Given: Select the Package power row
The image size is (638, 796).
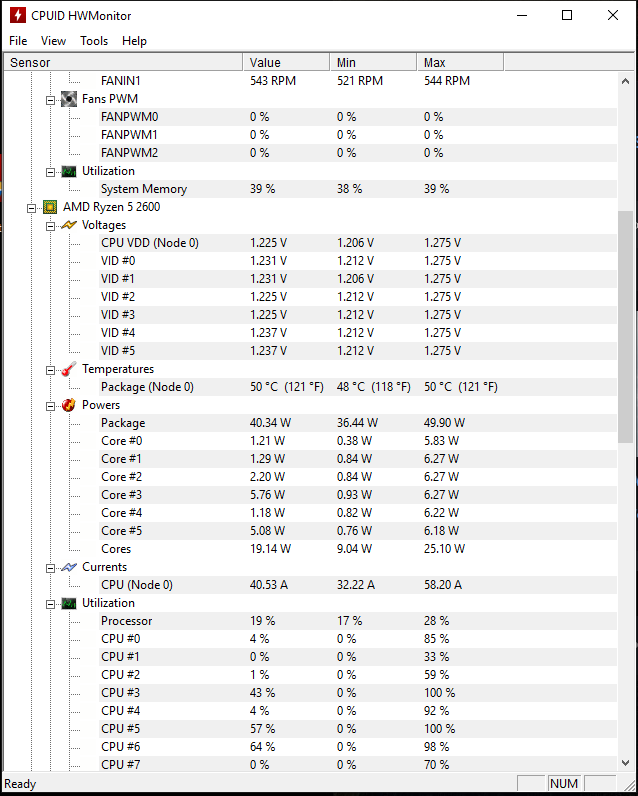Looking at the screenshot, I should 123,423.
